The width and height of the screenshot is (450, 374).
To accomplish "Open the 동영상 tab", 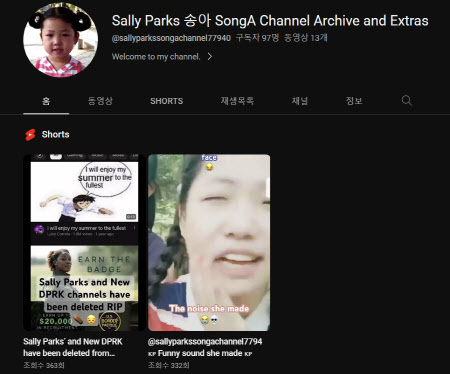I will click(x=100, y=101).
